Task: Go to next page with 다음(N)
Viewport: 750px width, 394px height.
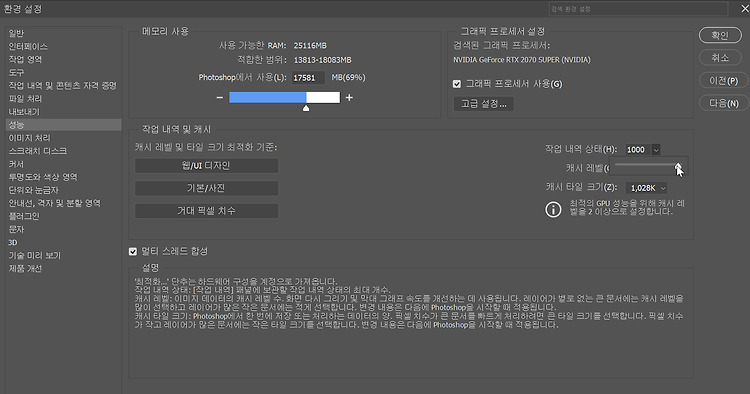Action: click(x=723, y=103)
